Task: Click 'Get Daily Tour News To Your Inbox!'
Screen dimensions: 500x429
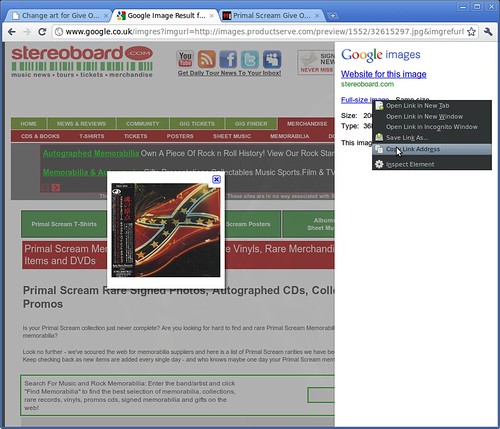Action: click(229, 73)
